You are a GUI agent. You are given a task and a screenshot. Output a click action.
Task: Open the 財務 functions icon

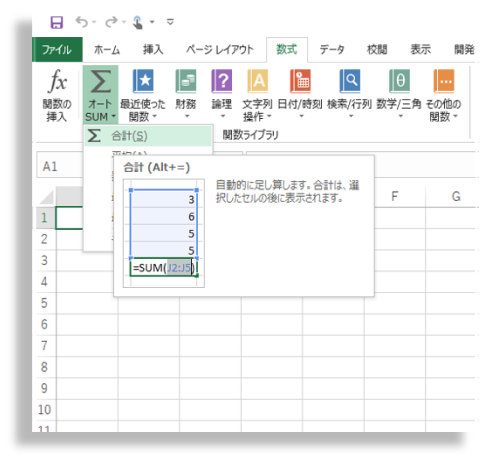(186, 81)
